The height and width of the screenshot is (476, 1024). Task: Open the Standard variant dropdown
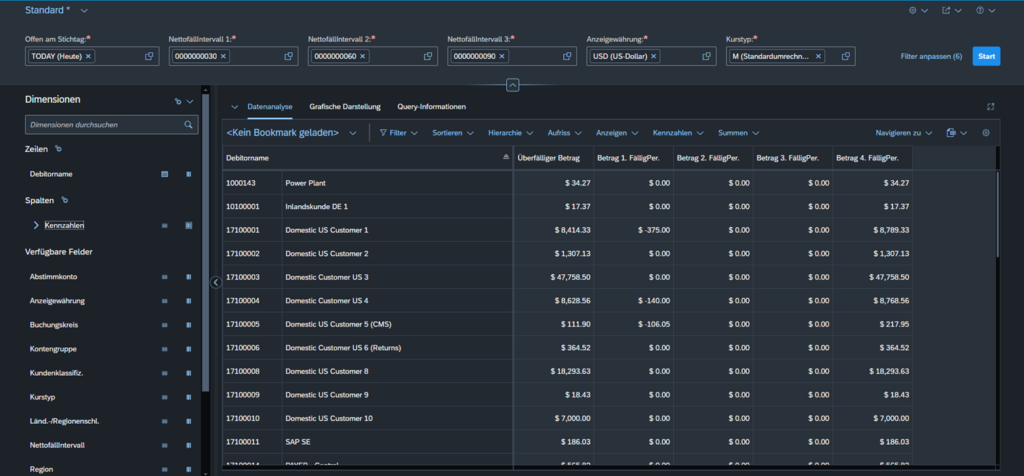tap(84, 10)
